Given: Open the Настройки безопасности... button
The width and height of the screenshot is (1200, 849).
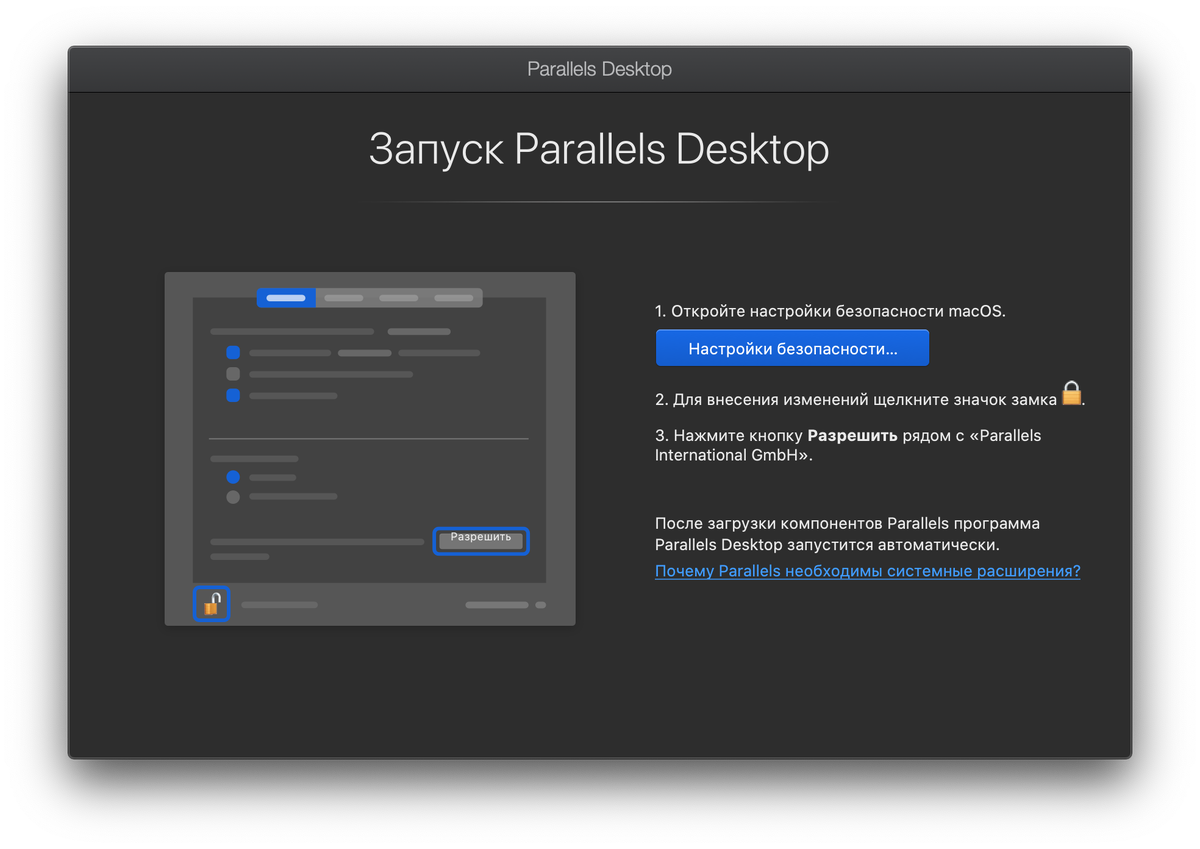Looking at the screenshot, I should [792, 349].
